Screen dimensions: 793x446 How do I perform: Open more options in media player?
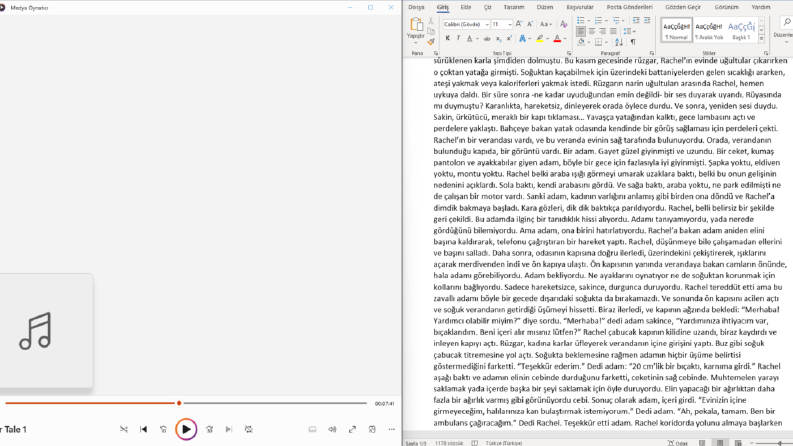[391, 429]
